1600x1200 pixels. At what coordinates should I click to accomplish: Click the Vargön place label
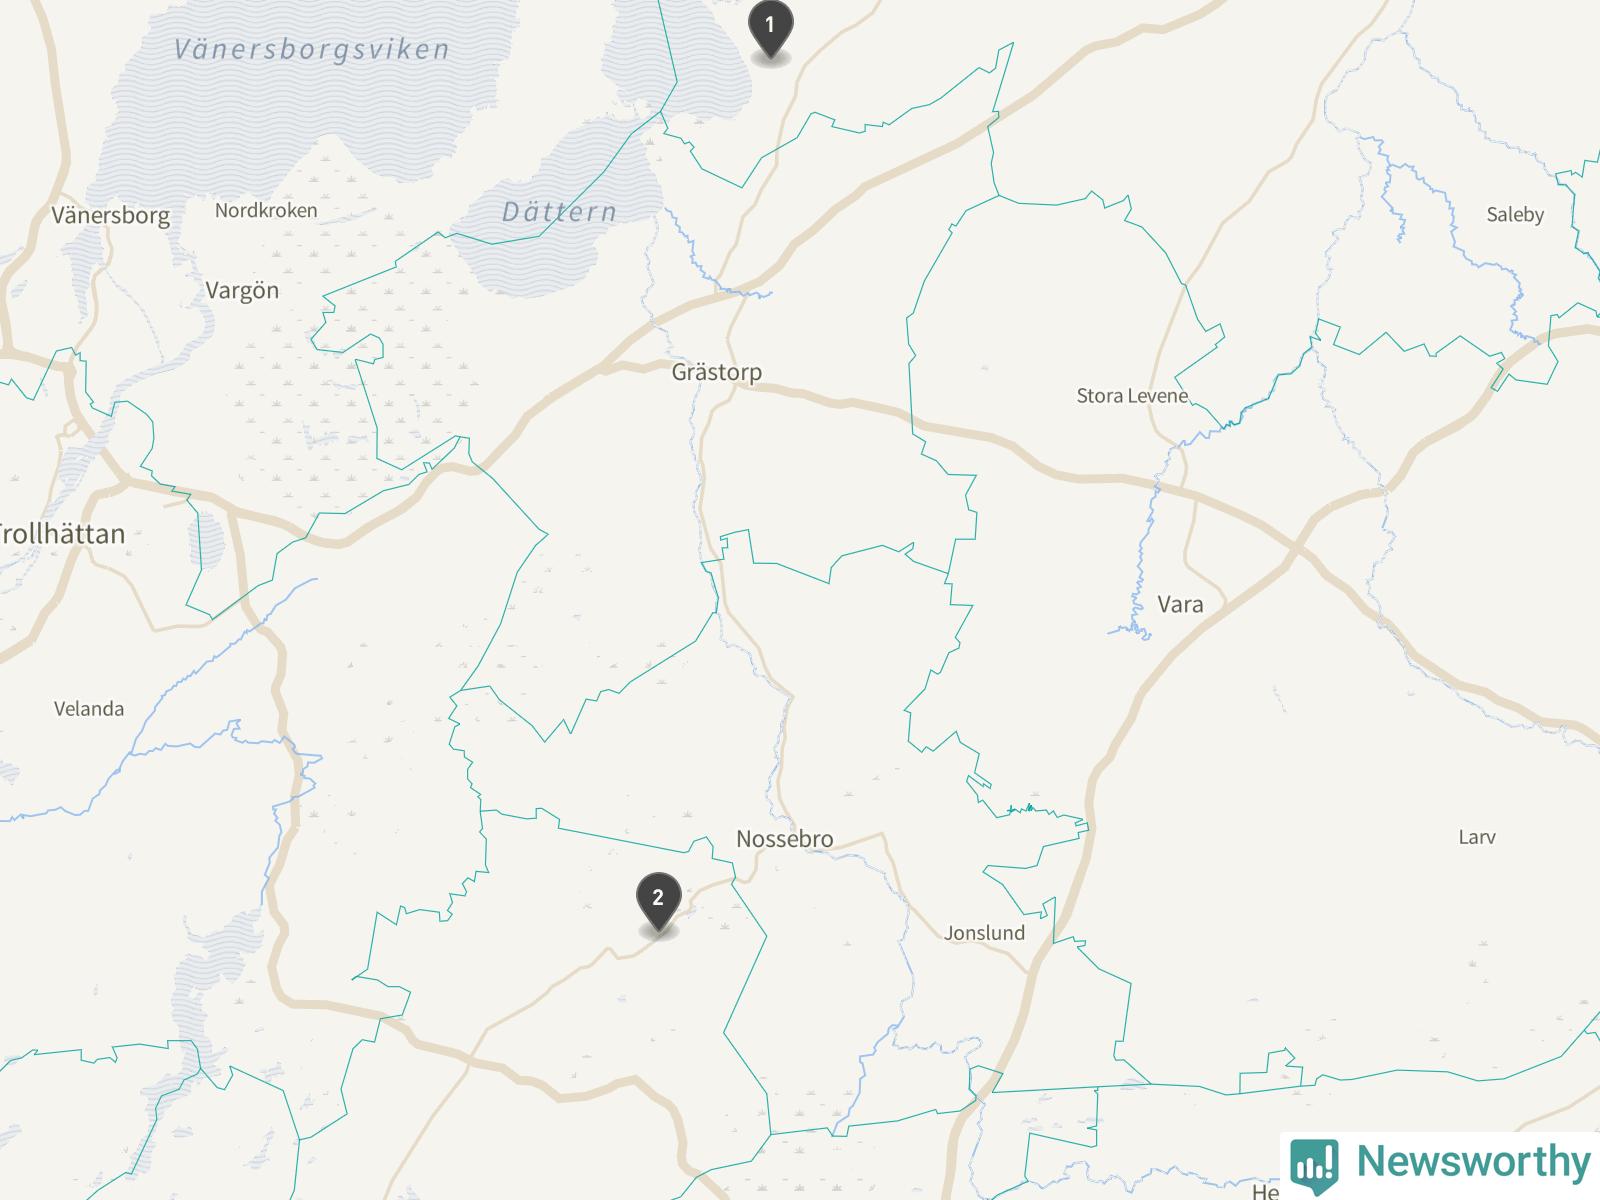[x=242, y=291]
